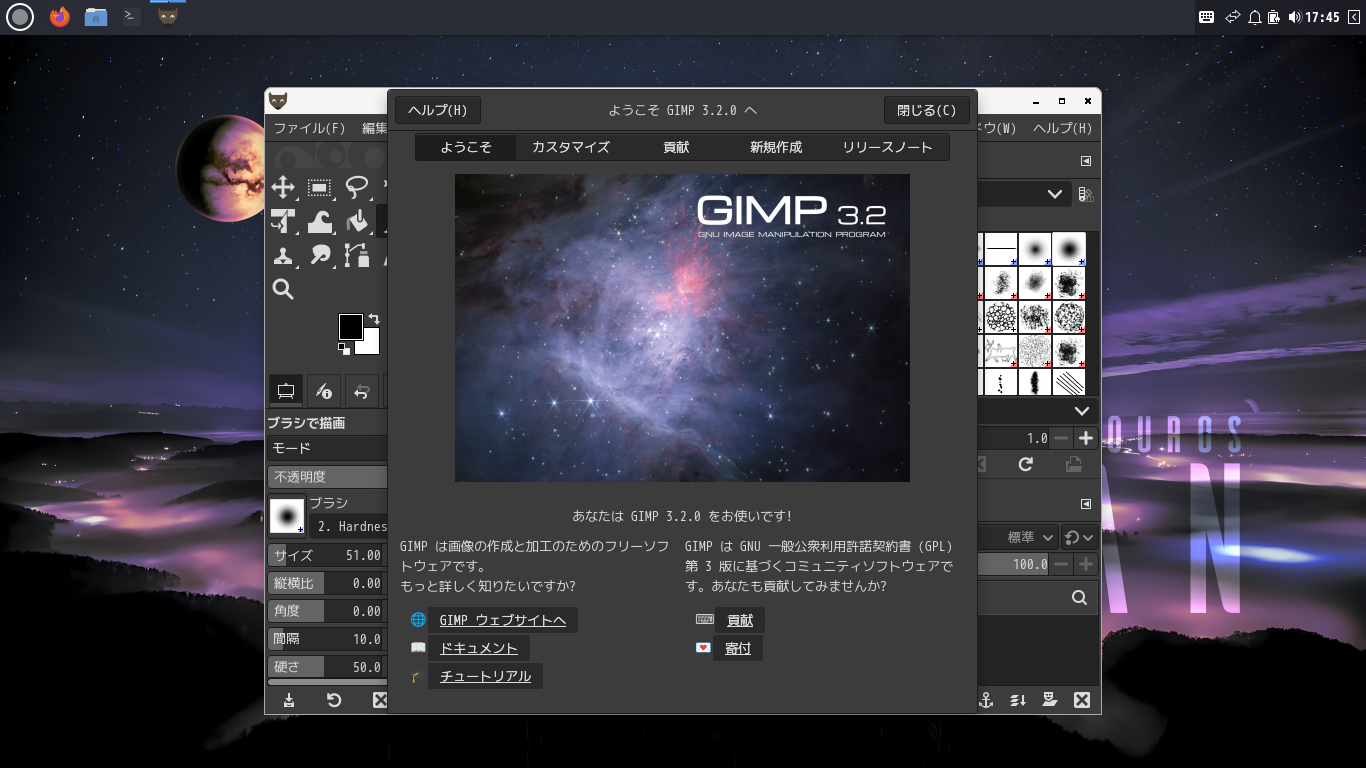Open the brush filter dropdown

click(x=1023, y=194)
